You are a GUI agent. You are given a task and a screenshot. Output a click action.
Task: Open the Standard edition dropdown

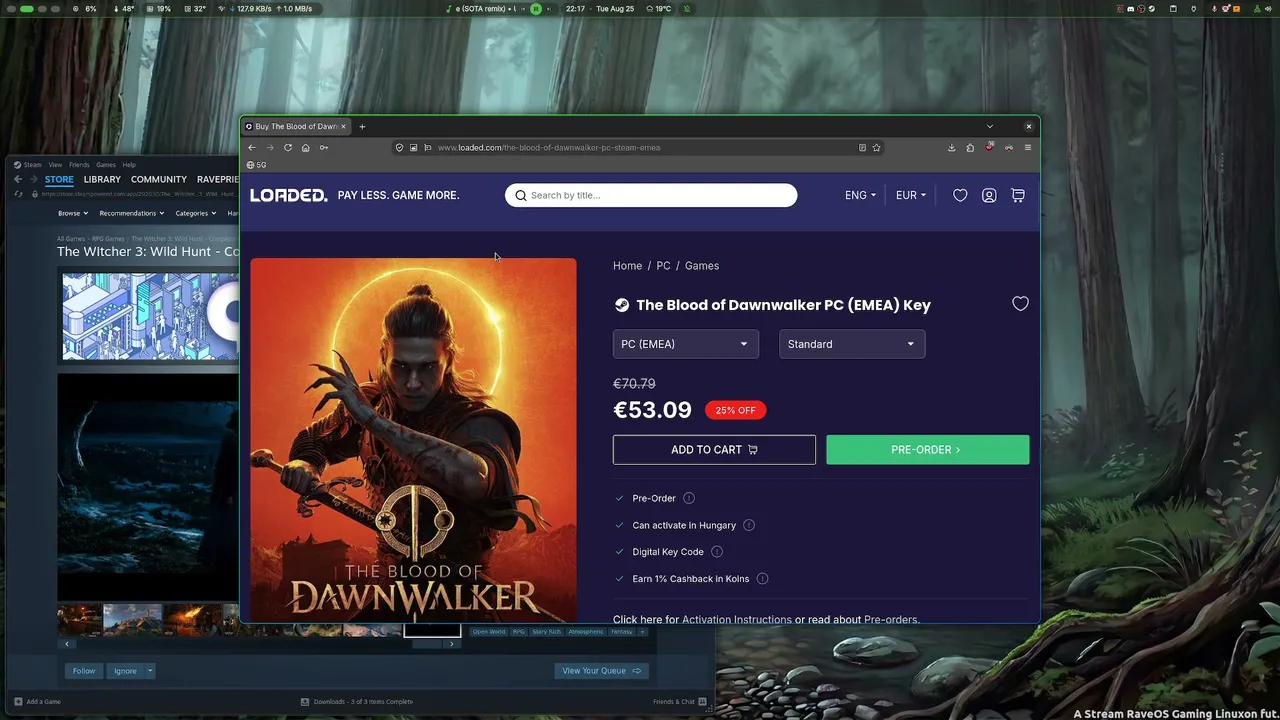852,344
